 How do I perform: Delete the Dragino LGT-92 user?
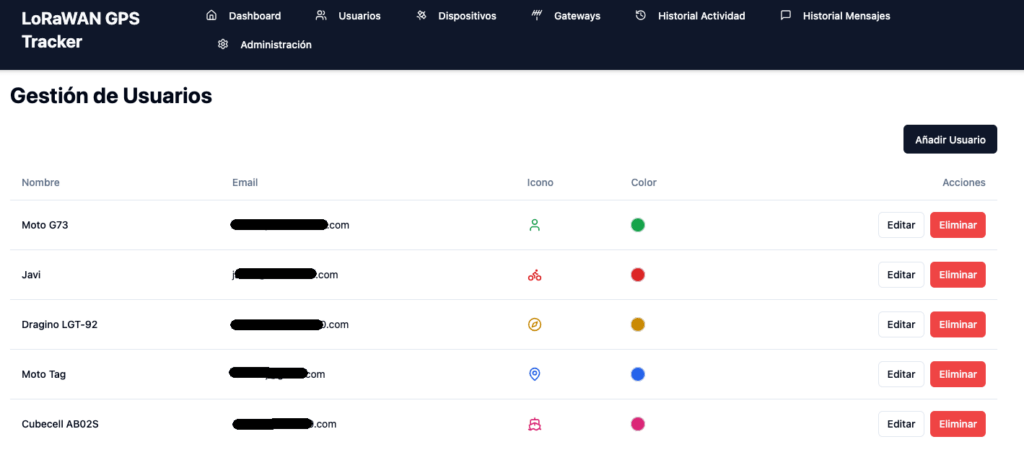[x=957, y=325]
